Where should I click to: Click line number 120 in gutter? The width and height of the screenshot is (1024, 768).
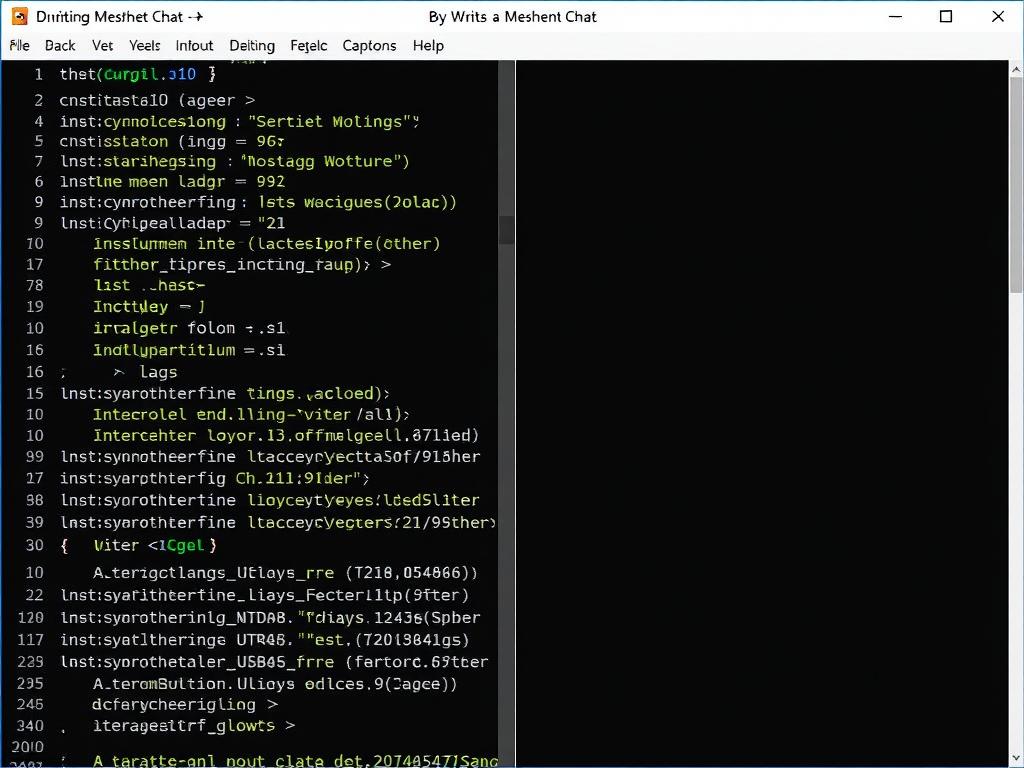pos(31,617)
